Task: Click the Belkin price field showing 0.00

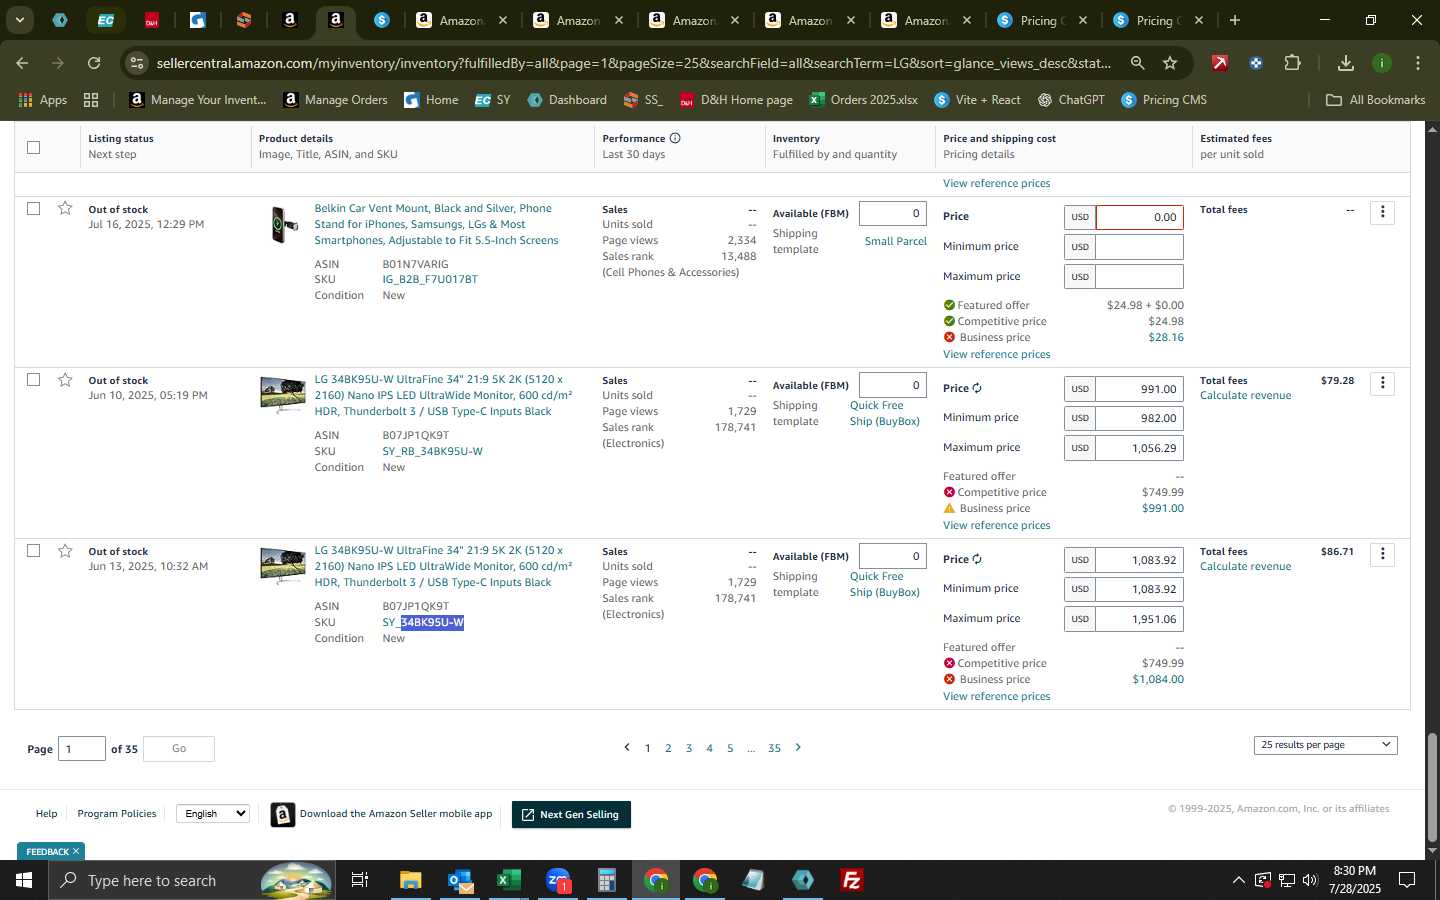Action: [x=1139, y=217]
